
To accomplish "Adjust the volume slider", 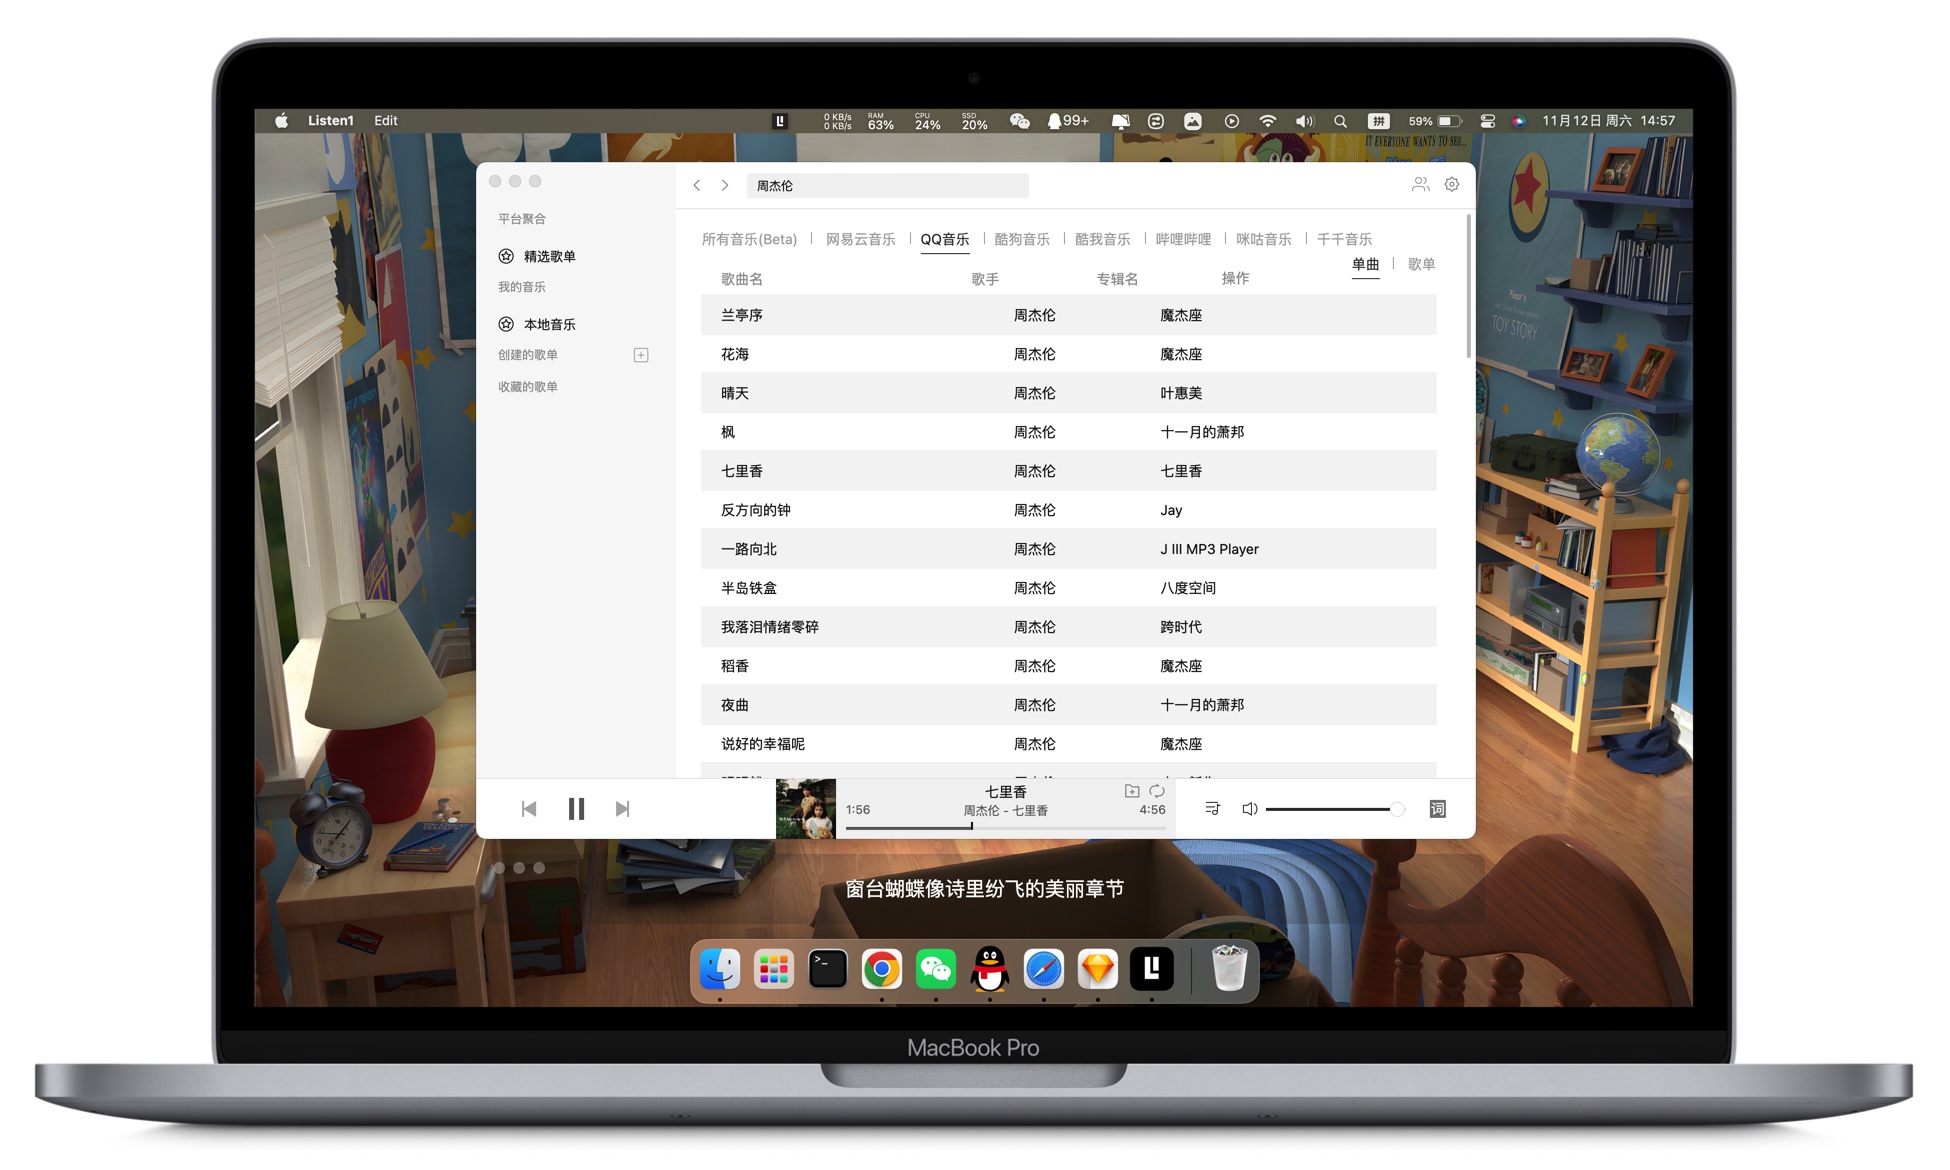I will tap(1334, 809).
